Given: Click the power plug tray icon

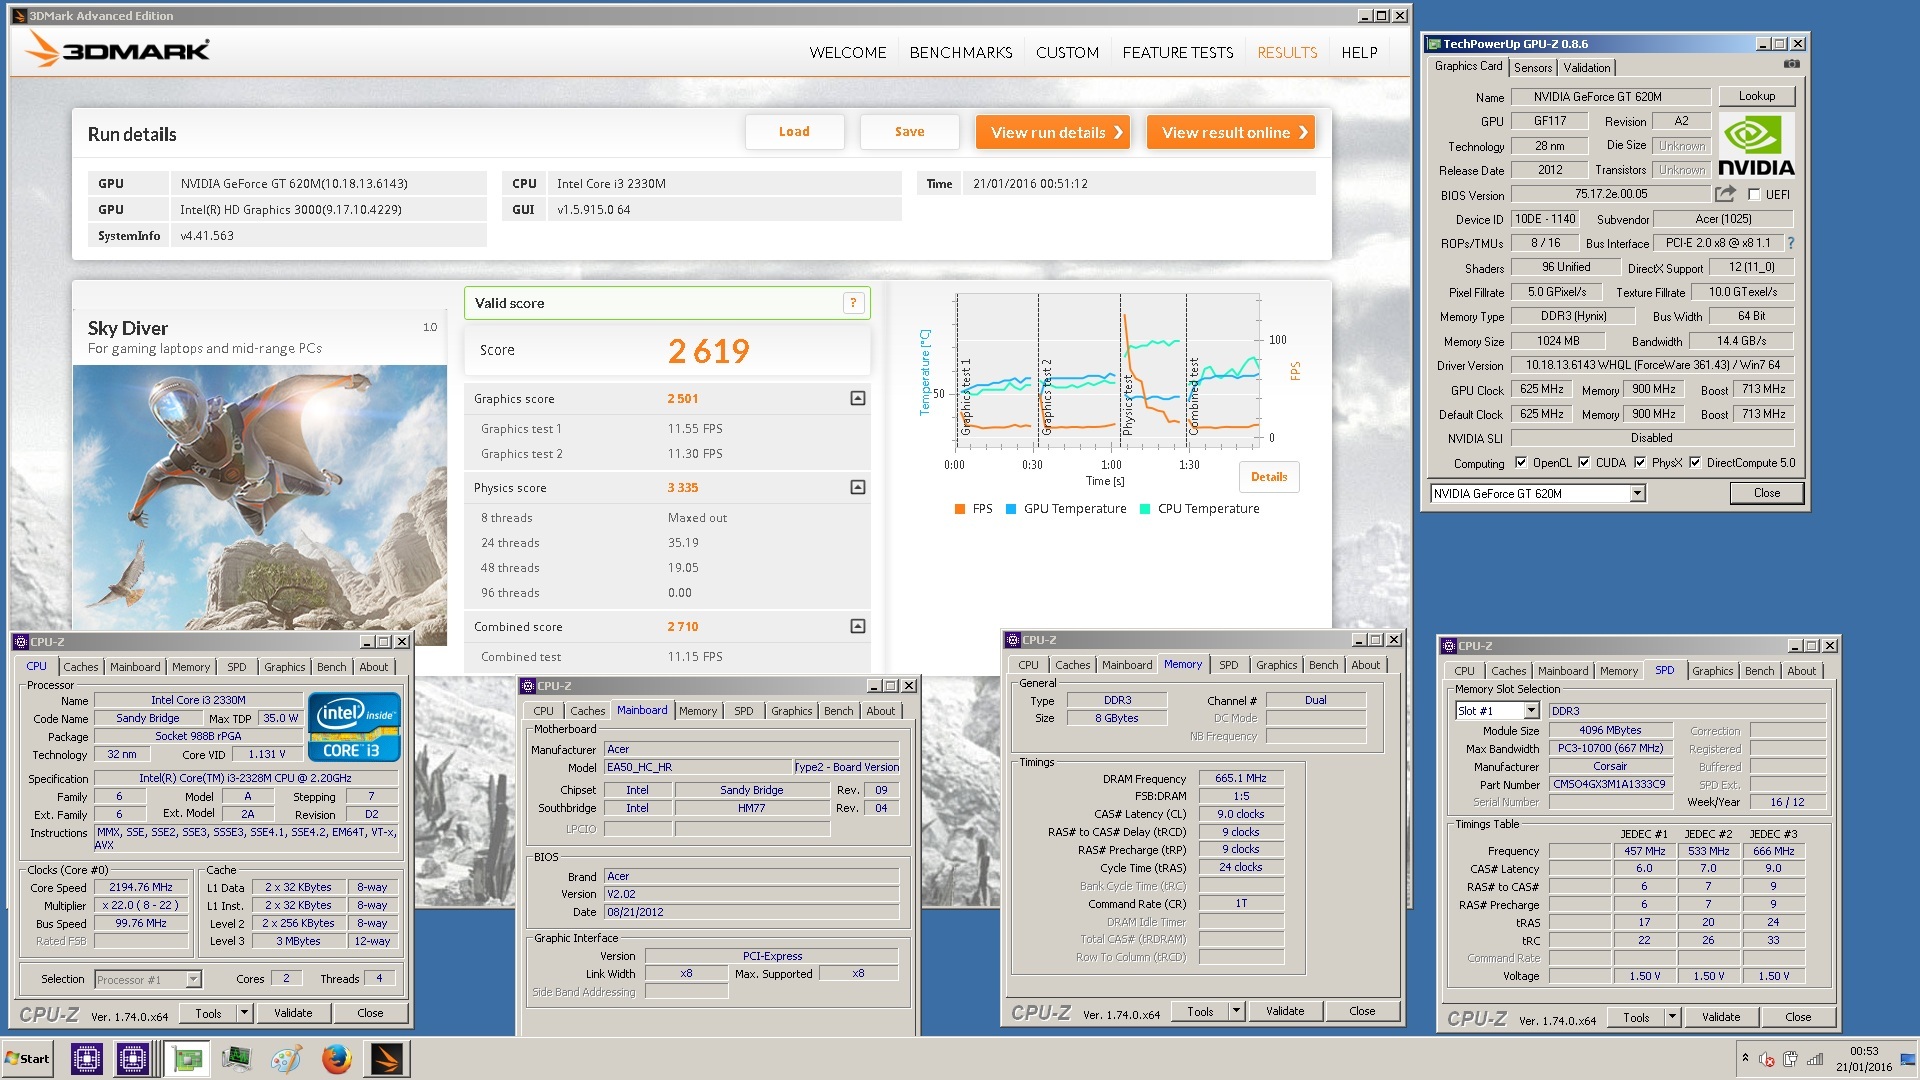Looking at the screenshot, I should pos(1790,1059).
